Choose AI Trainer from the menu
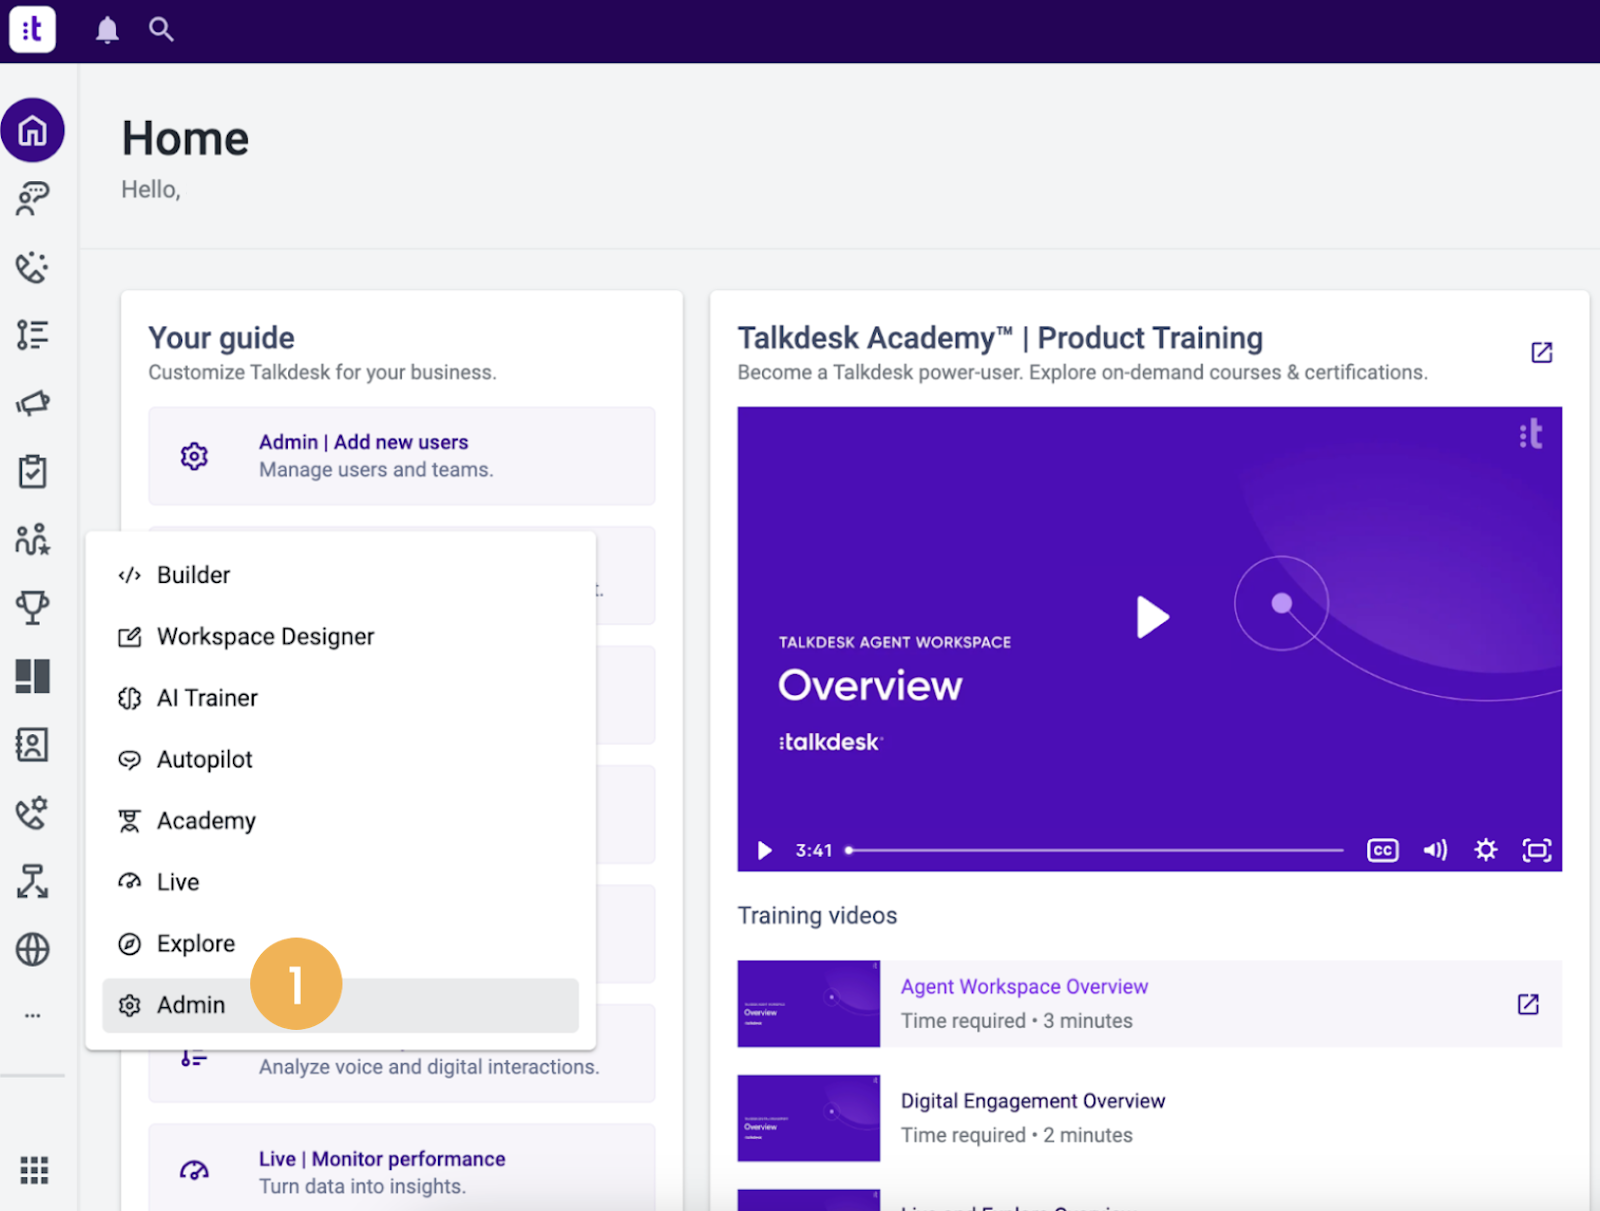Viewport: 1600px width, 1211px height. click(340, 698)
